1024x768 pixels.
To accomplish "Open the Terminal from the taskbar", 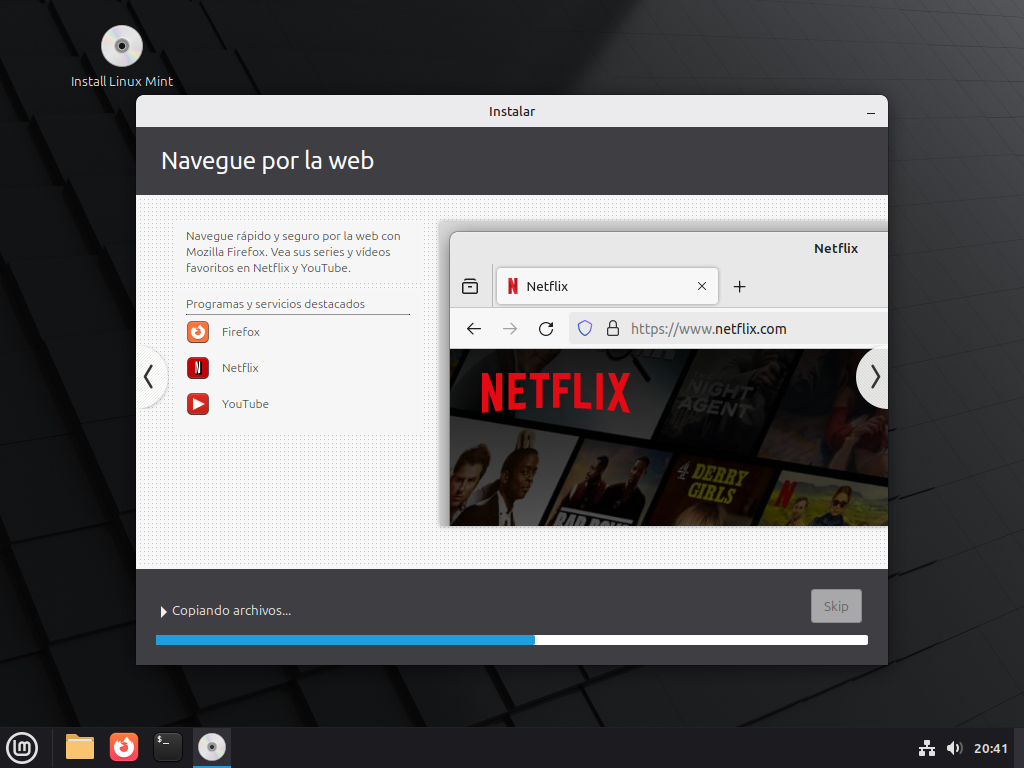I will tap(168, 747).
